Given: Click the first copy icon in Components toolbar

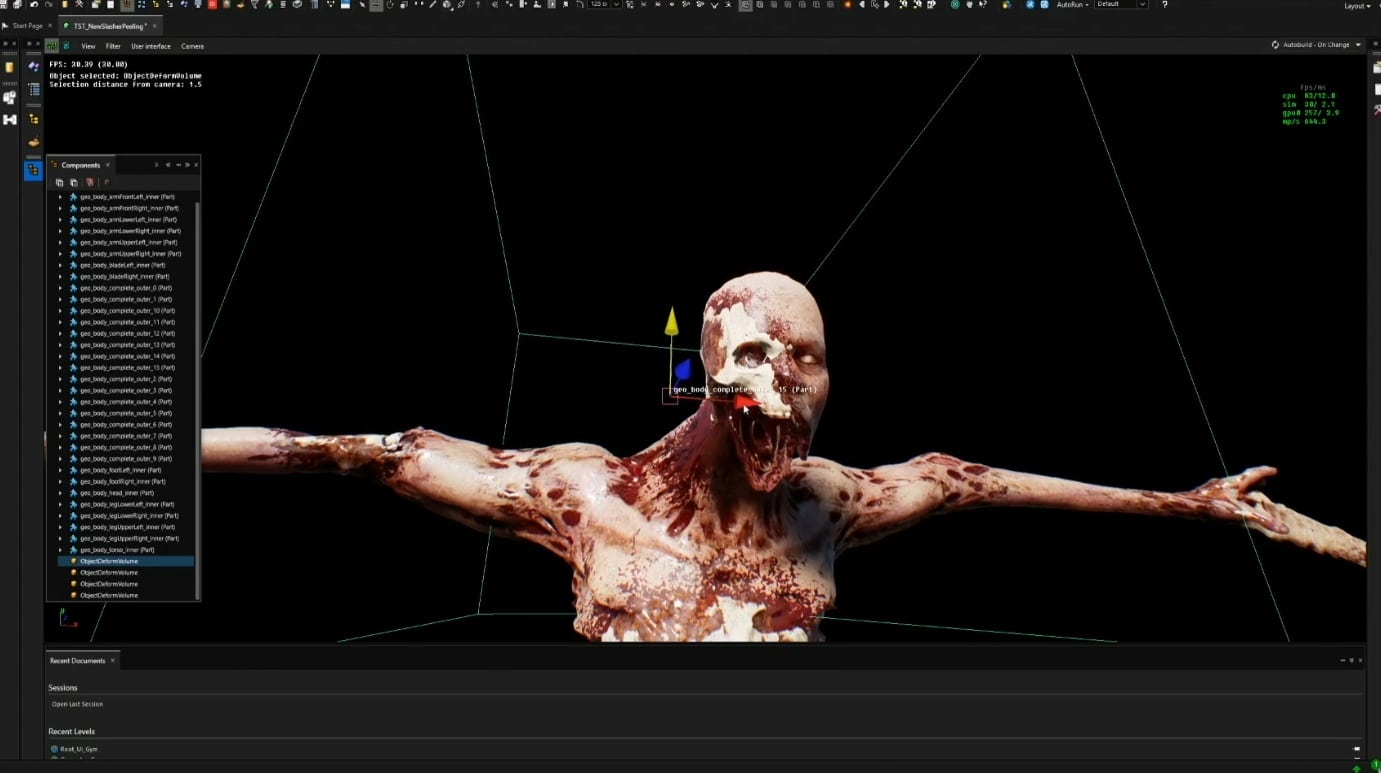Looking at the screenshot, I should pos(60,183).
